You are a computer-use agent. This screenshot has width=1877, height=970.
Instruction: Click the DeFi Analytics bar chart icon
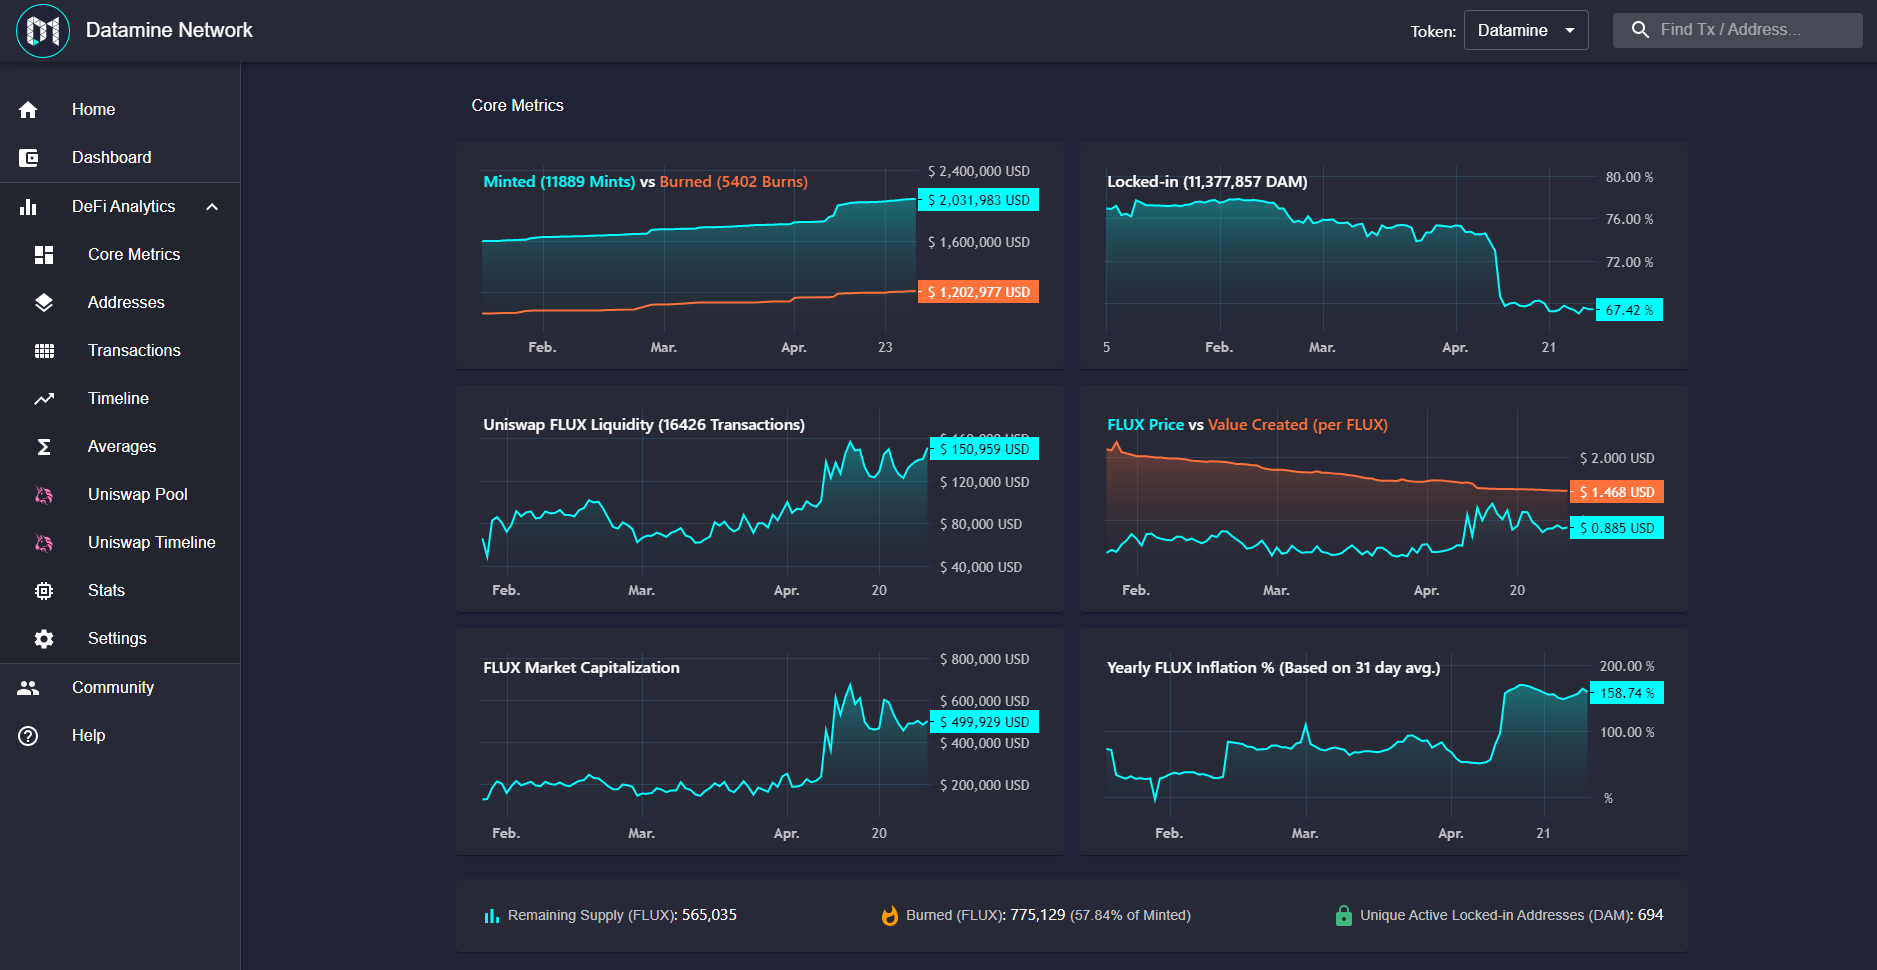tap(28, 207)
